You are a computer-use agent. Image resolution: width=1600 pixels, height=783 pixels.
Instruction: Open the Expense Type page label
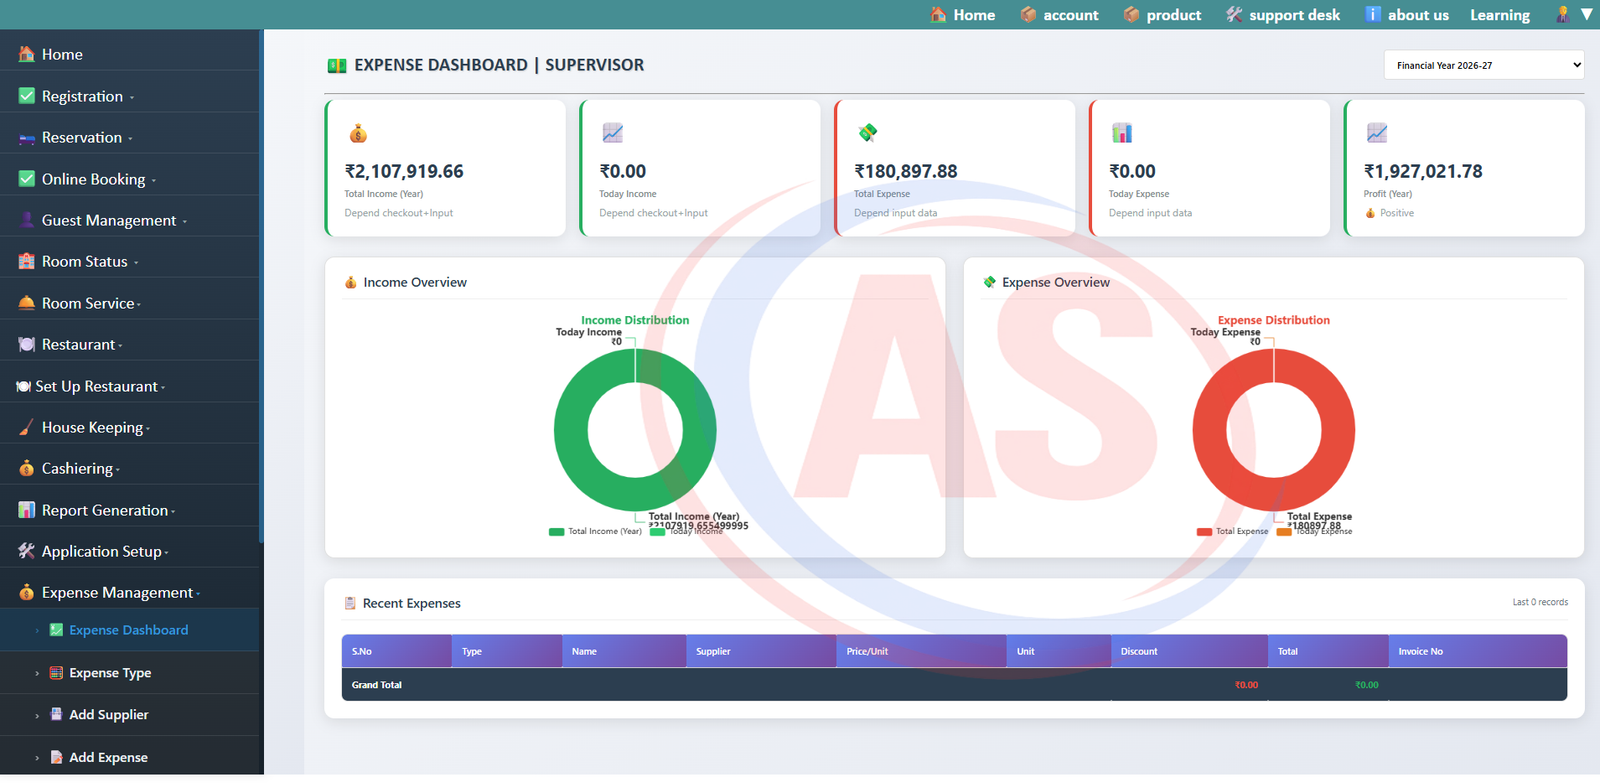(110, 673)
